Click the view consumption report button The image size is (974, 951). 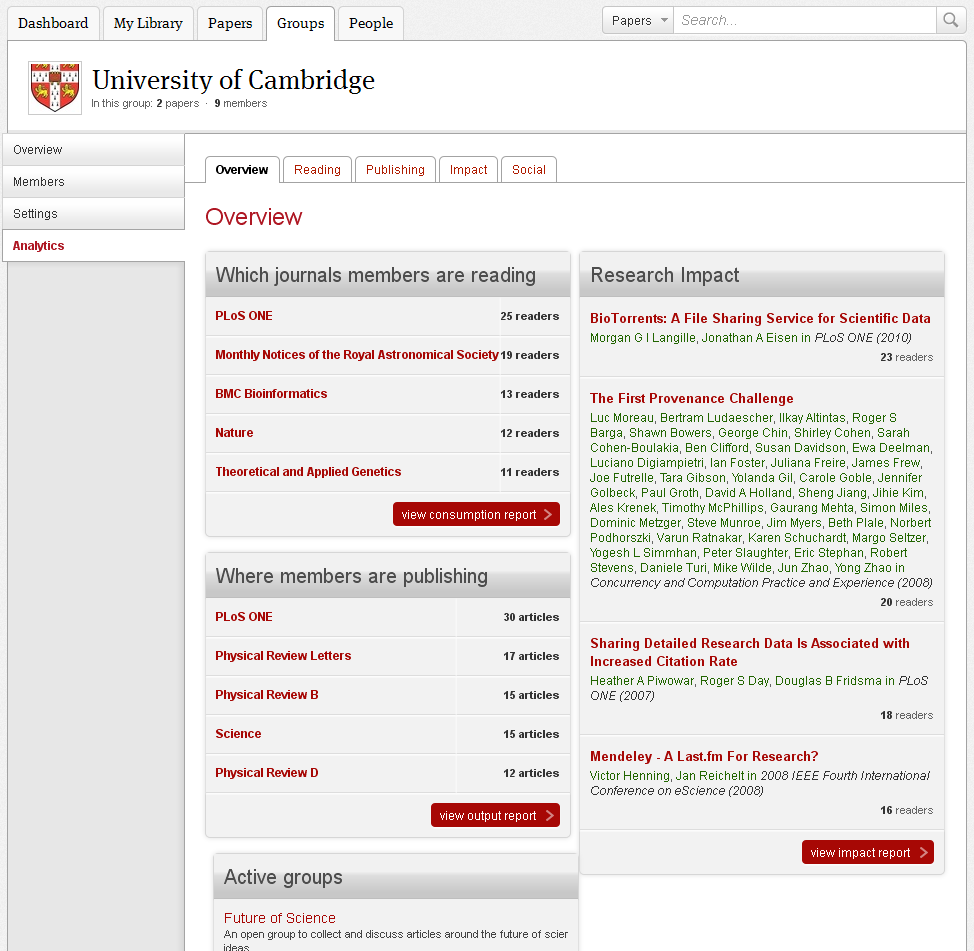click(476, 514)
